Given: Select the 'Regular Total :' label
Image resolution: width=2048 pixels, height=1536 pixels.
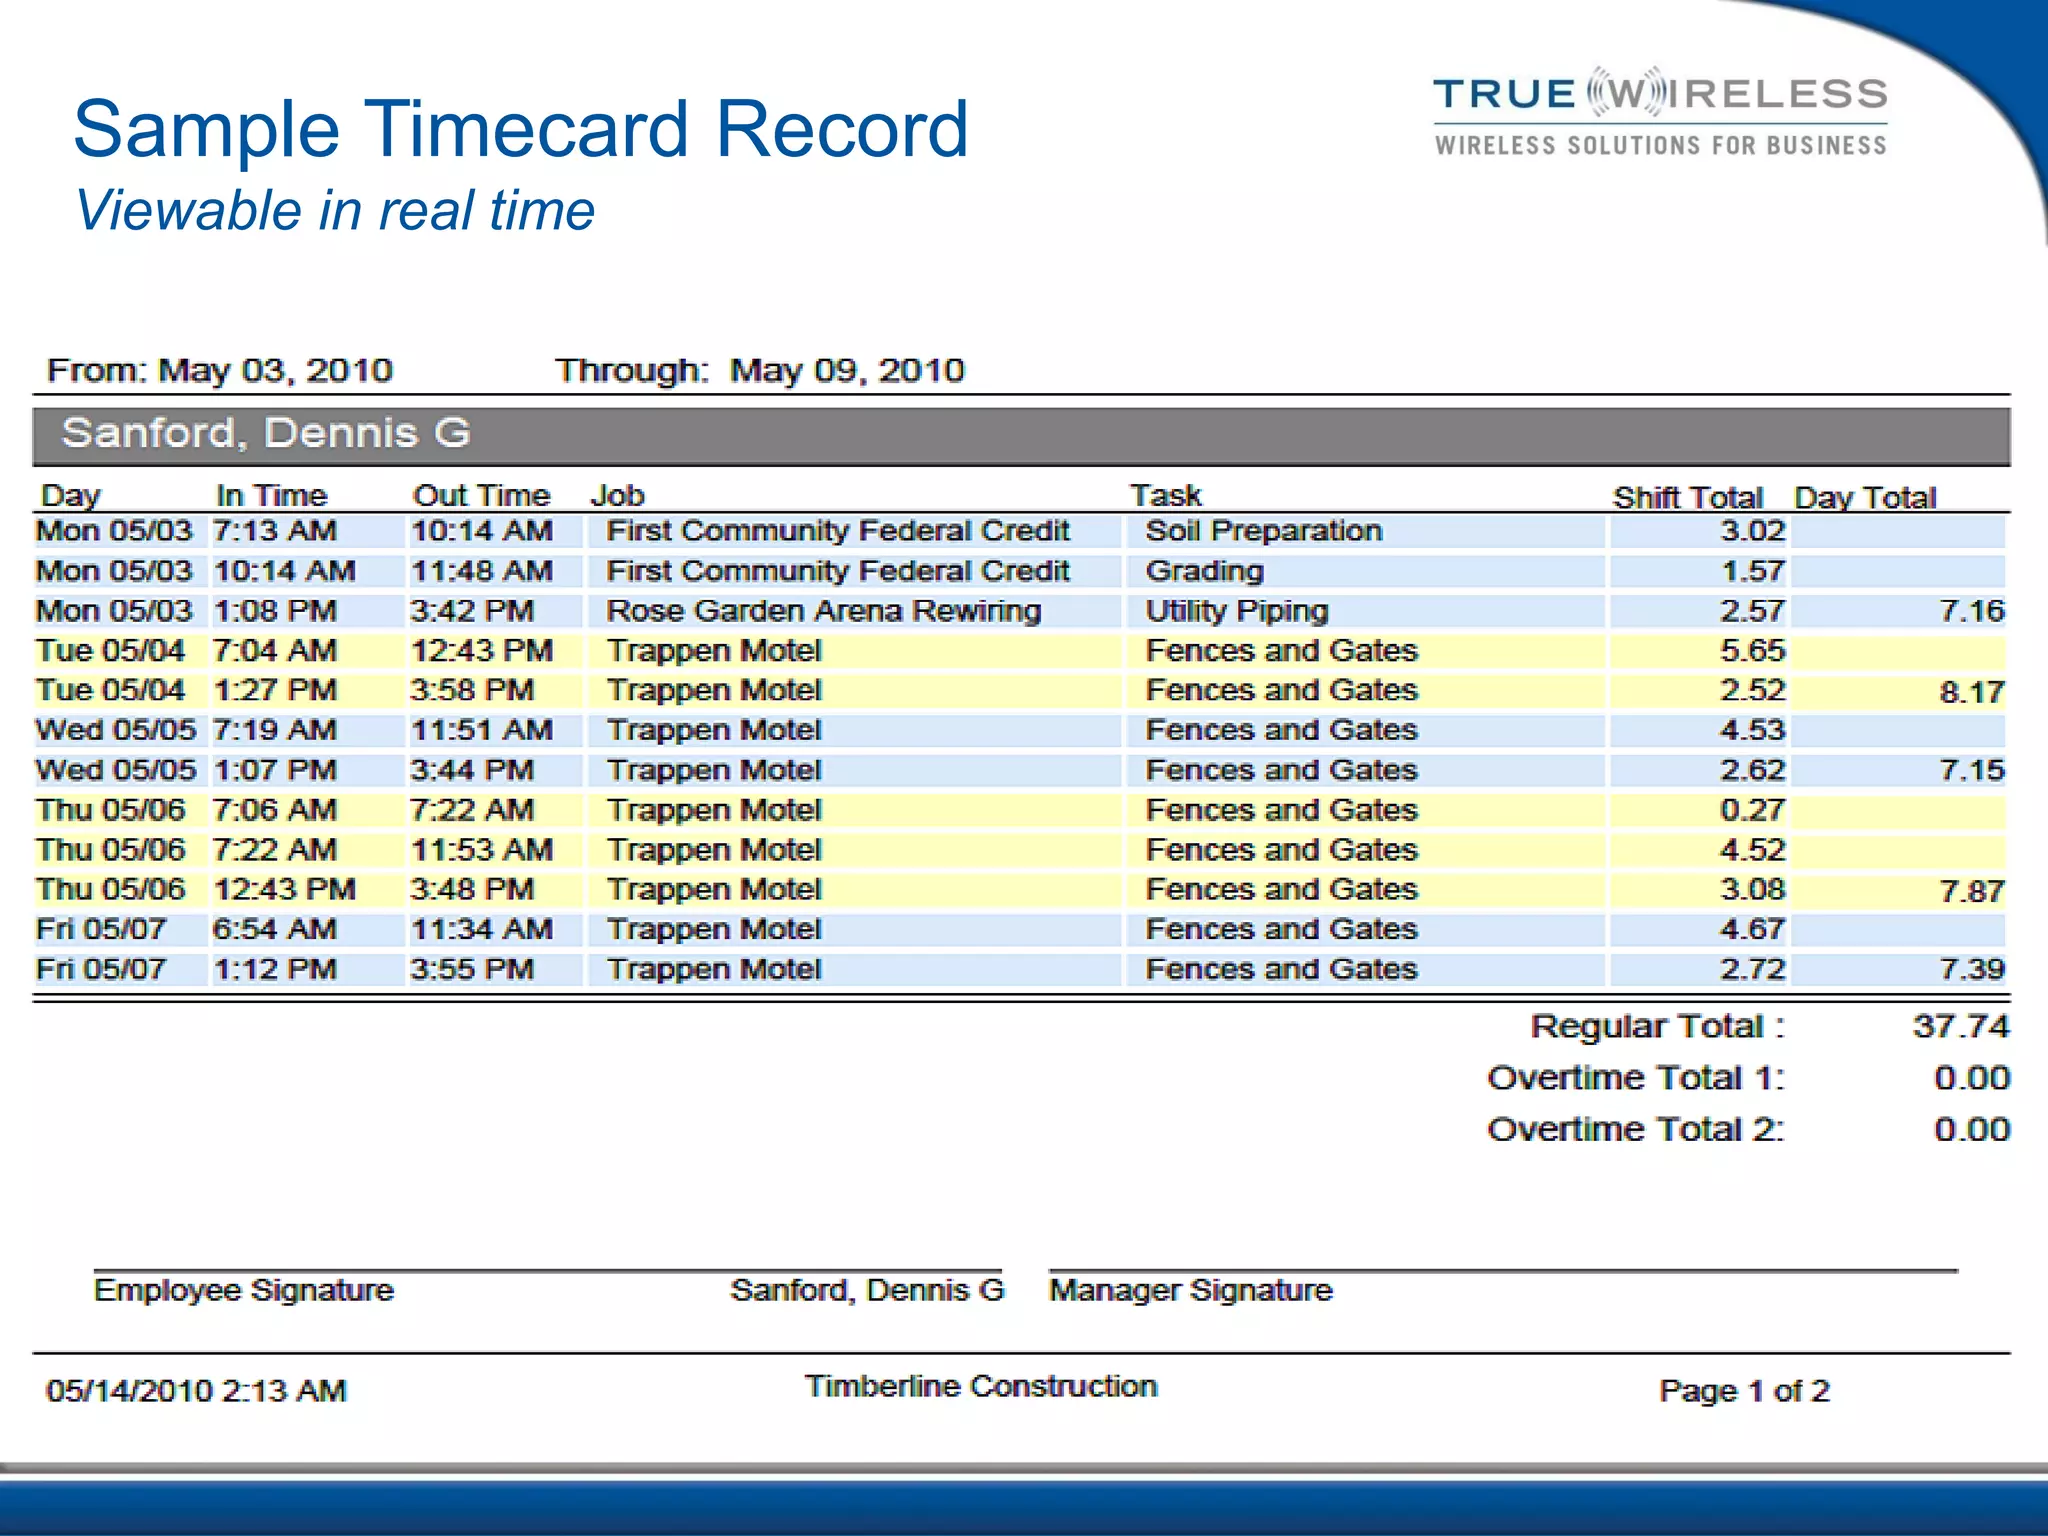Looking at the screenshot, I should 1657,1027.
